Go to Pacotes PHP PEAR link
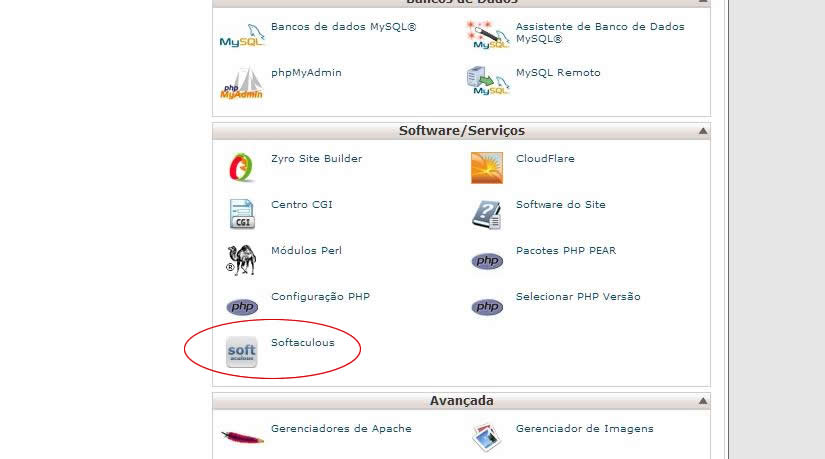 click(566, 251)
